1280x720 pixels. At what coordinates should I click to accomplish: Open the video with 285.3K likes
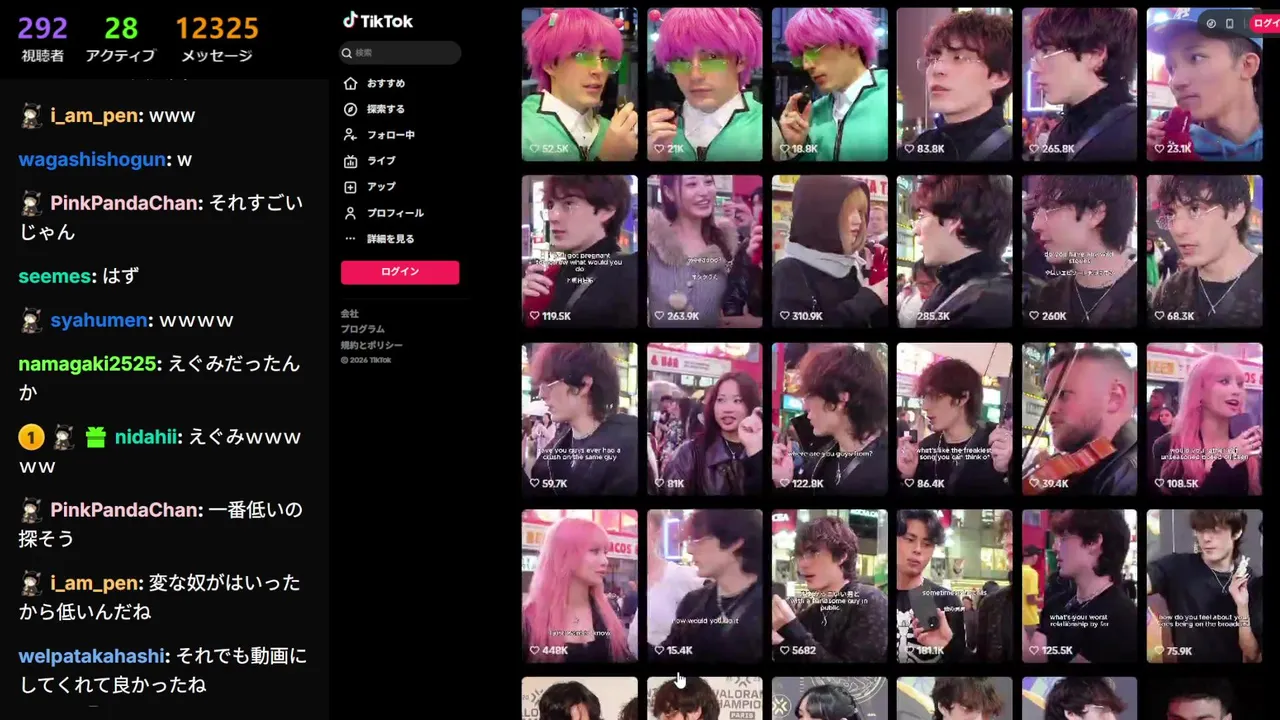click(x=954, y=251)
